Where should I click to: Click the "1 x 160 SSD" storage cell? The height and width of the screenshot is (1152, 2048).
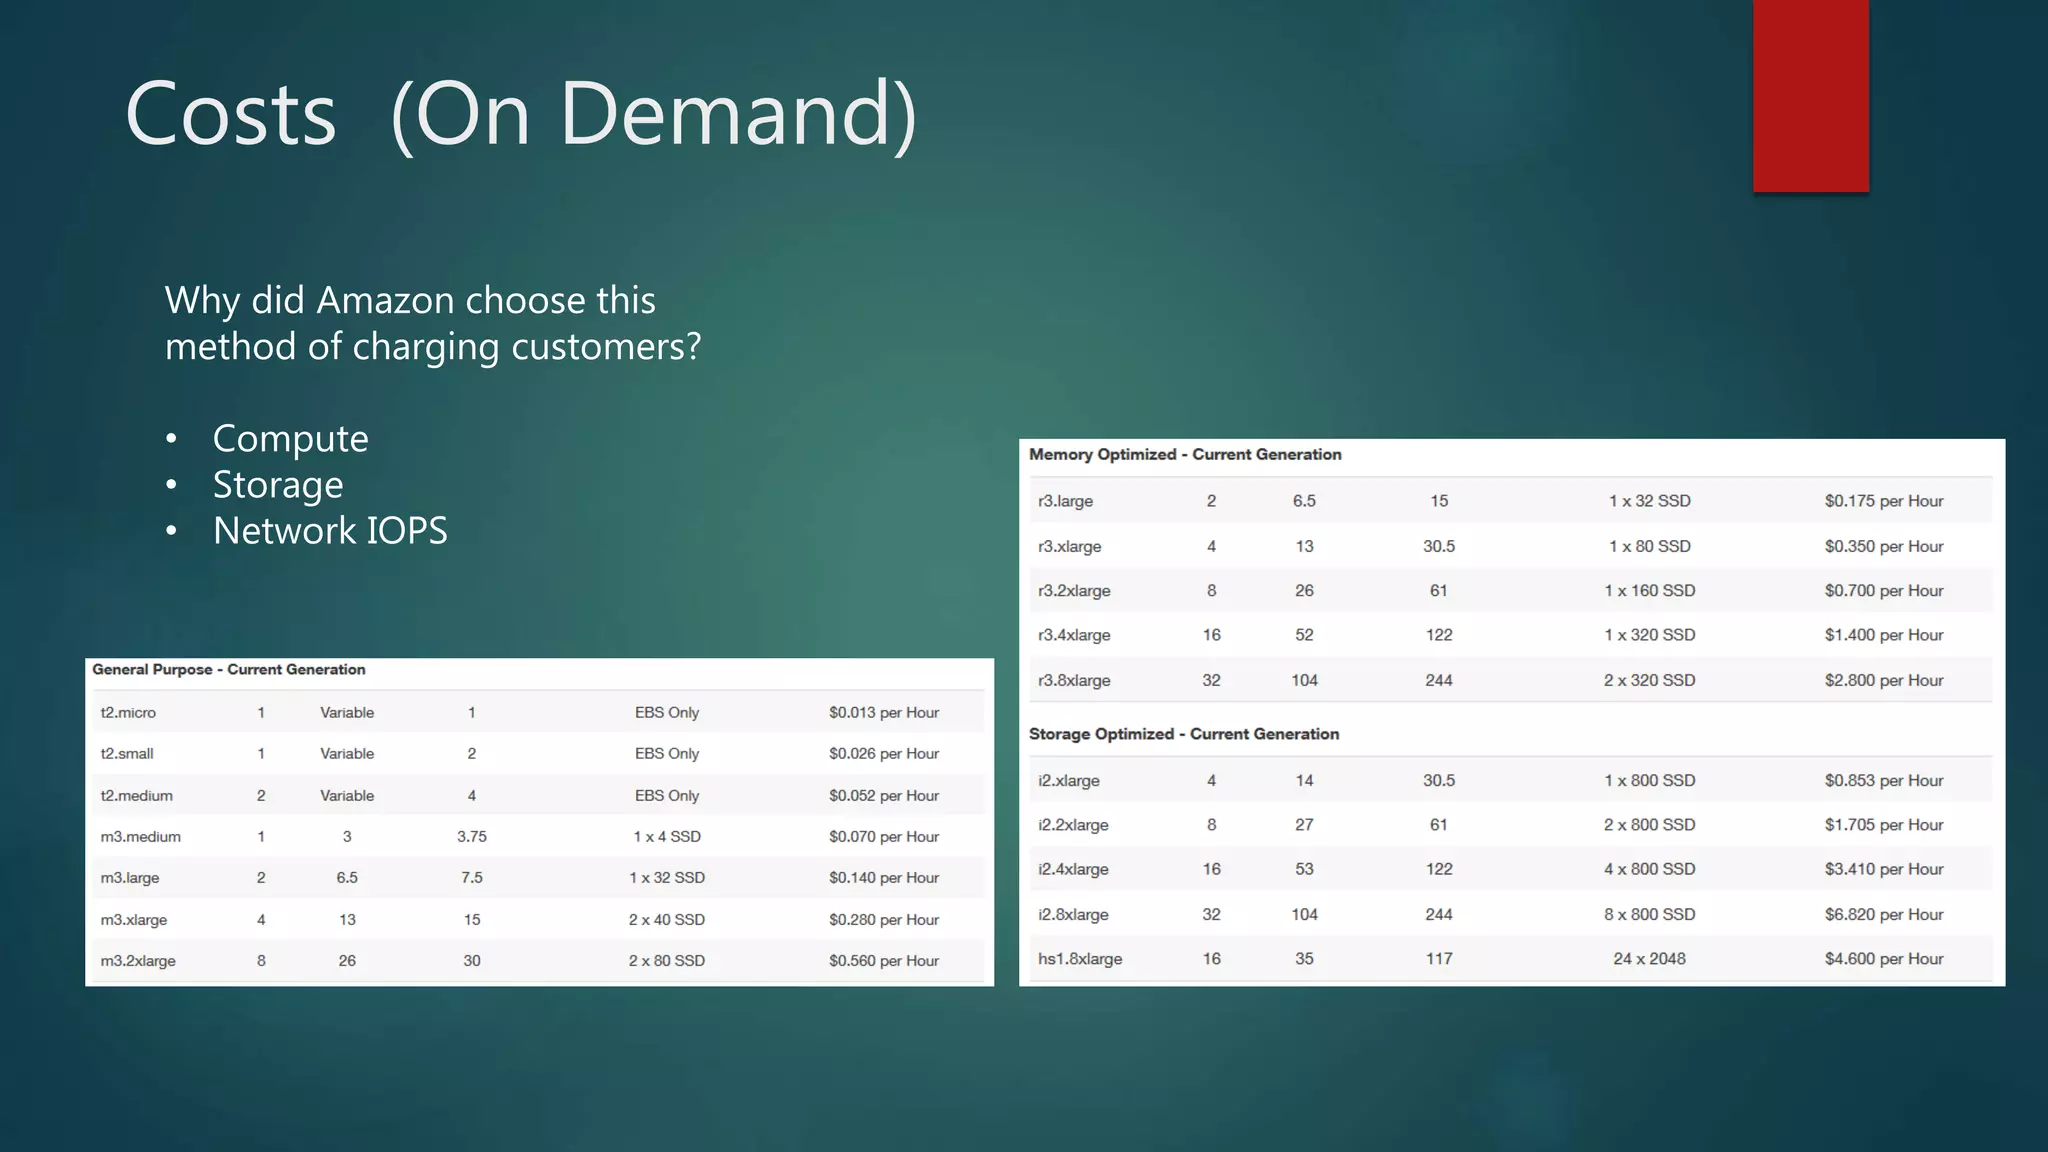pos(1650,590)
